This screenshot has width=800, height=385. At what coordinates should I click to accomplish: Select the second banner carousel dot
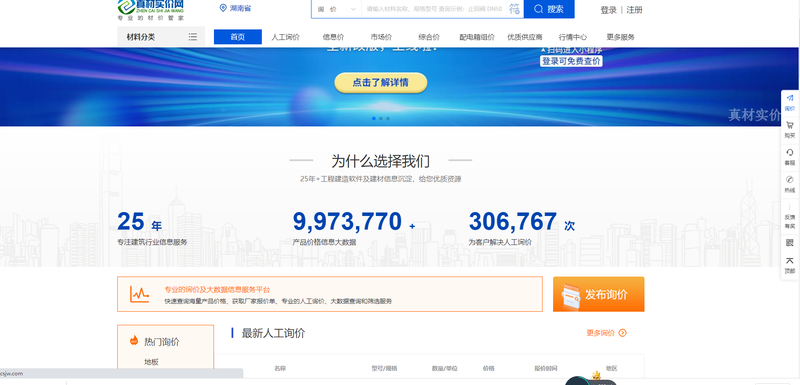(381, 118)
